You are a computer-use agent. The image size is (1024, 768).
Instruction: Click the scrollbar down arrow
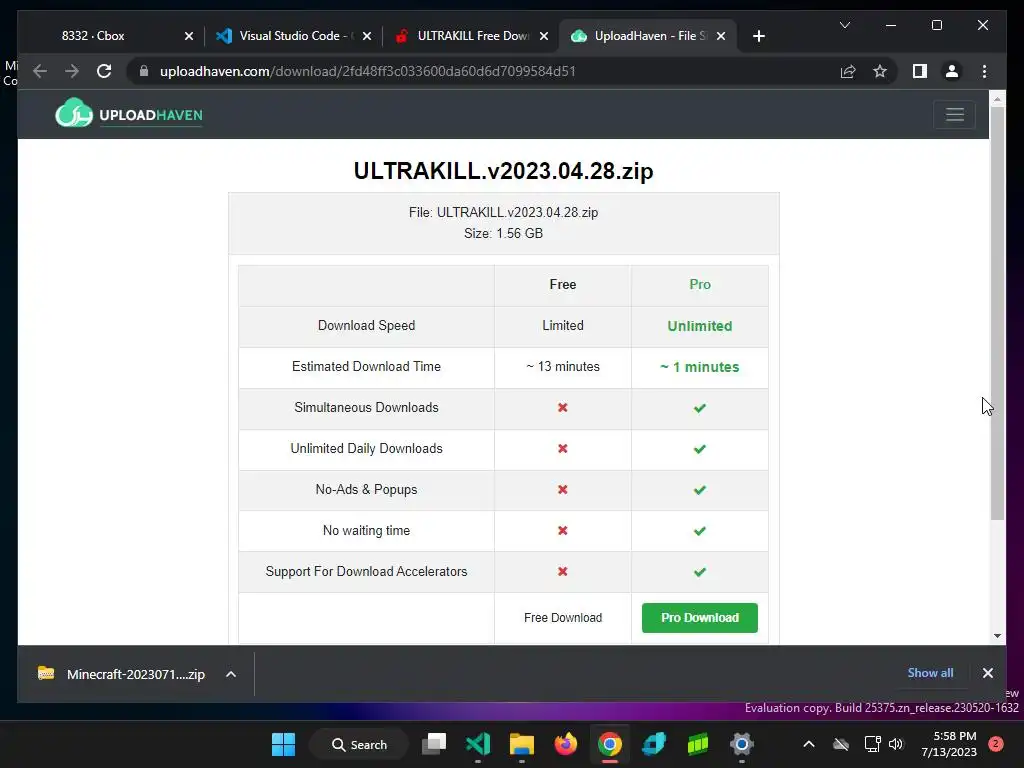997,635
